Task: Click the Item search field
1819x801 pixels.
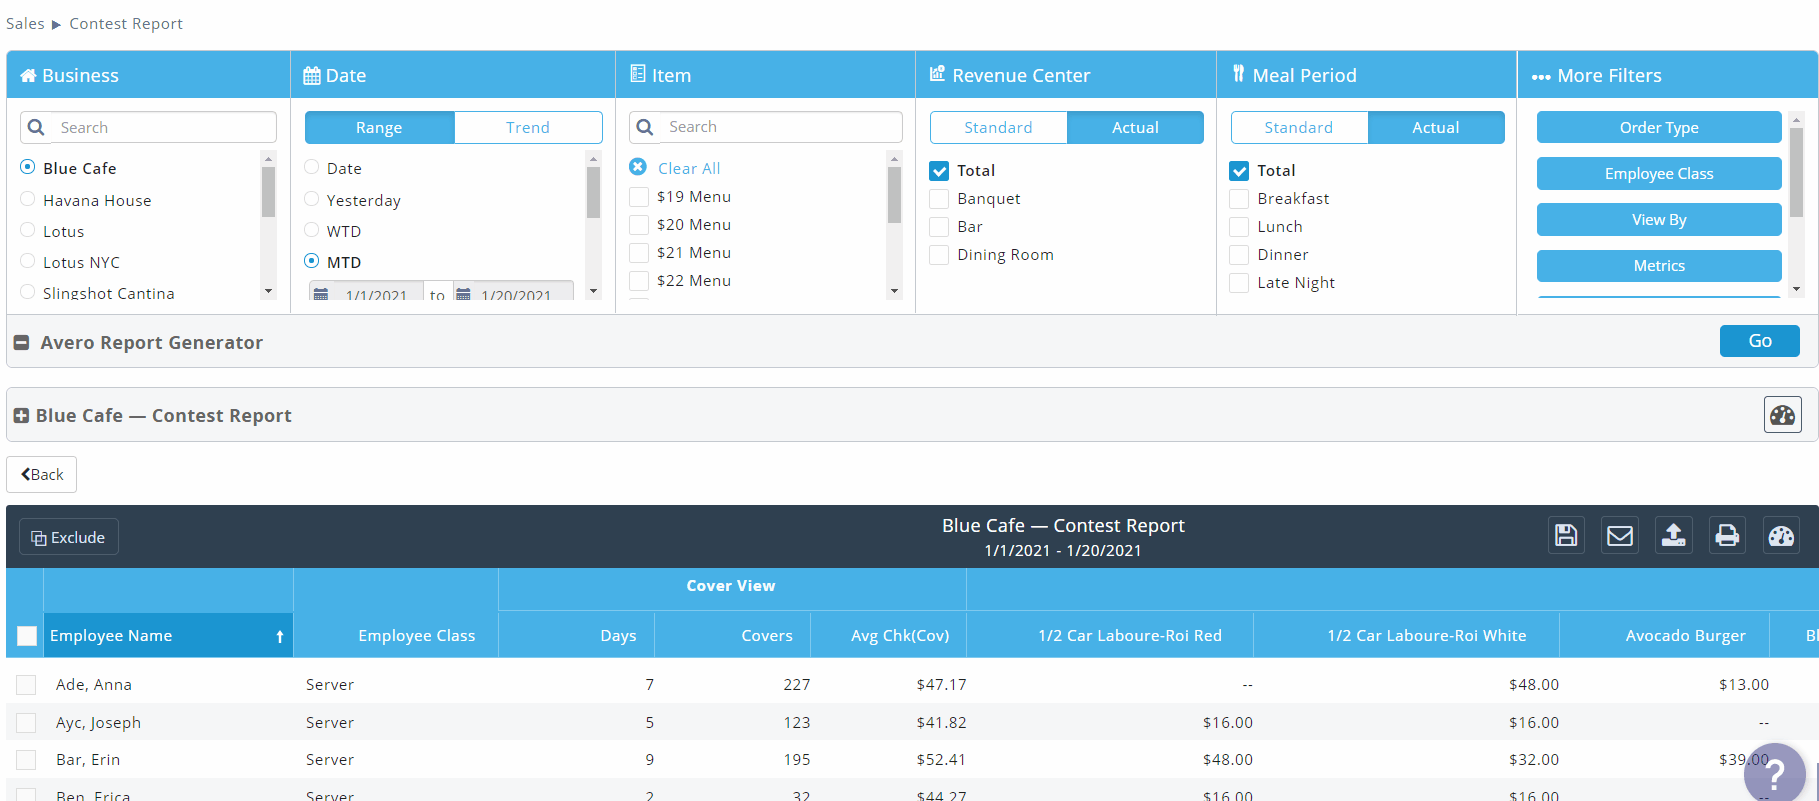Action: click(780, 127)
